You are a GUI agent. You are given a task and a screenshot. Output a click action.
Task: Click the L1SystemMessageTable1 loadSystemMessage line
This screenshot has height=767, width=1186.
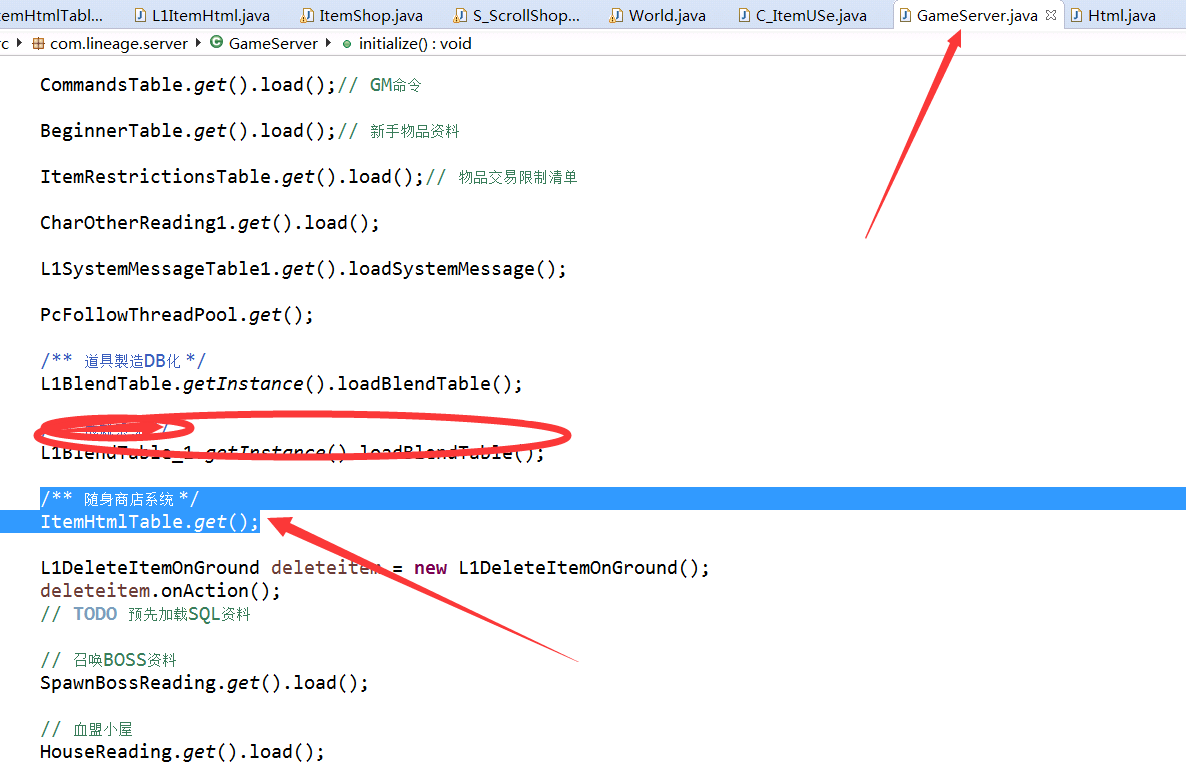click(x=303, y=269)
